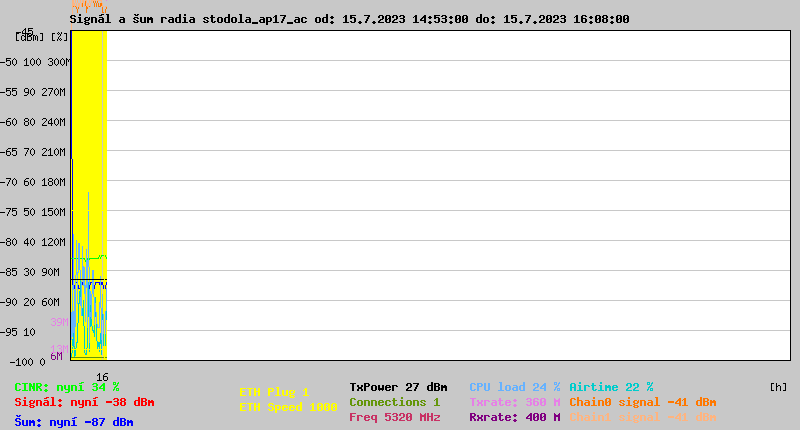Click the 16 hour tick label
This screenshot has height=430, width=800.
(x=102, y=377)
